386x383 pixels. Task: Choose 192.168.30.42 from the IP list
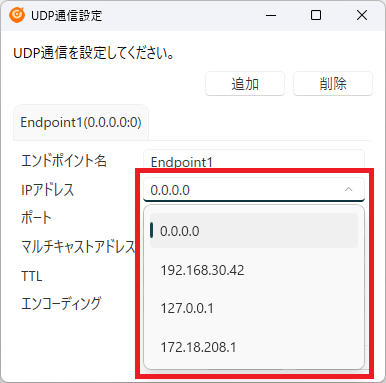254,270
